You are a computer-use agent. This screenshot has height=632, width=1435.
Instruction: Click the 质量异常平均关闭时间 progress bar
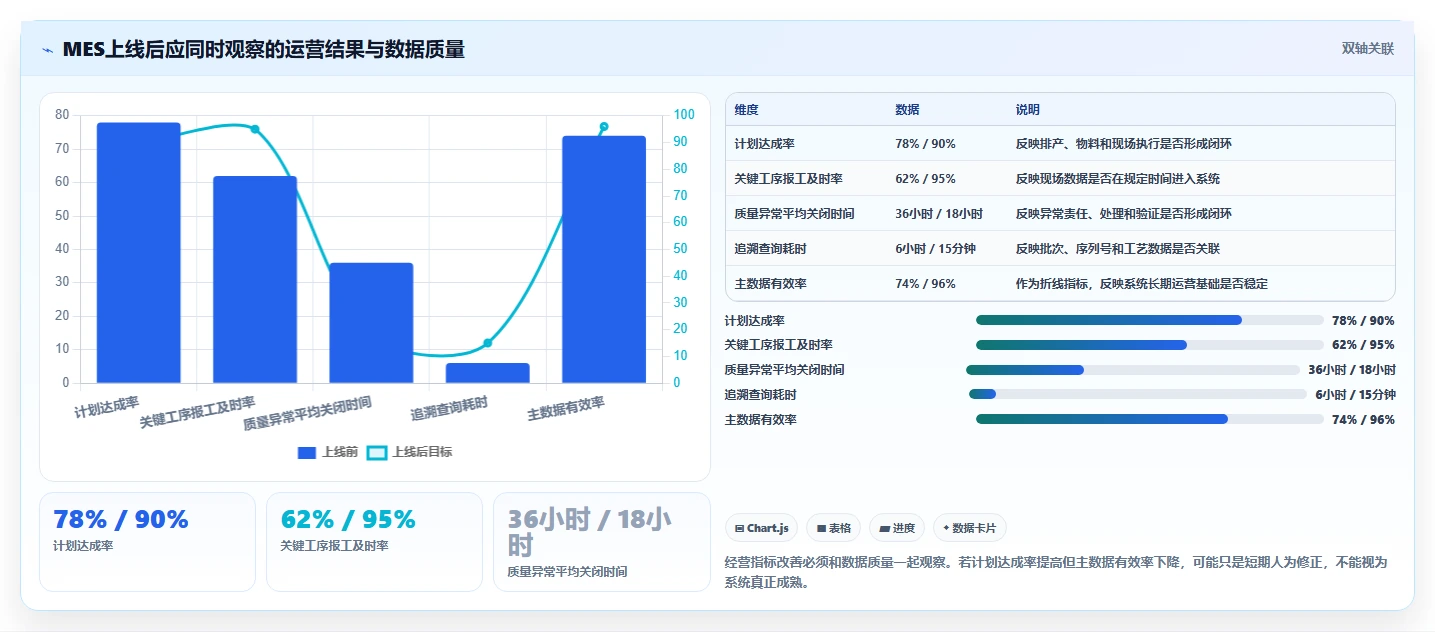[x=1133, y=370]
